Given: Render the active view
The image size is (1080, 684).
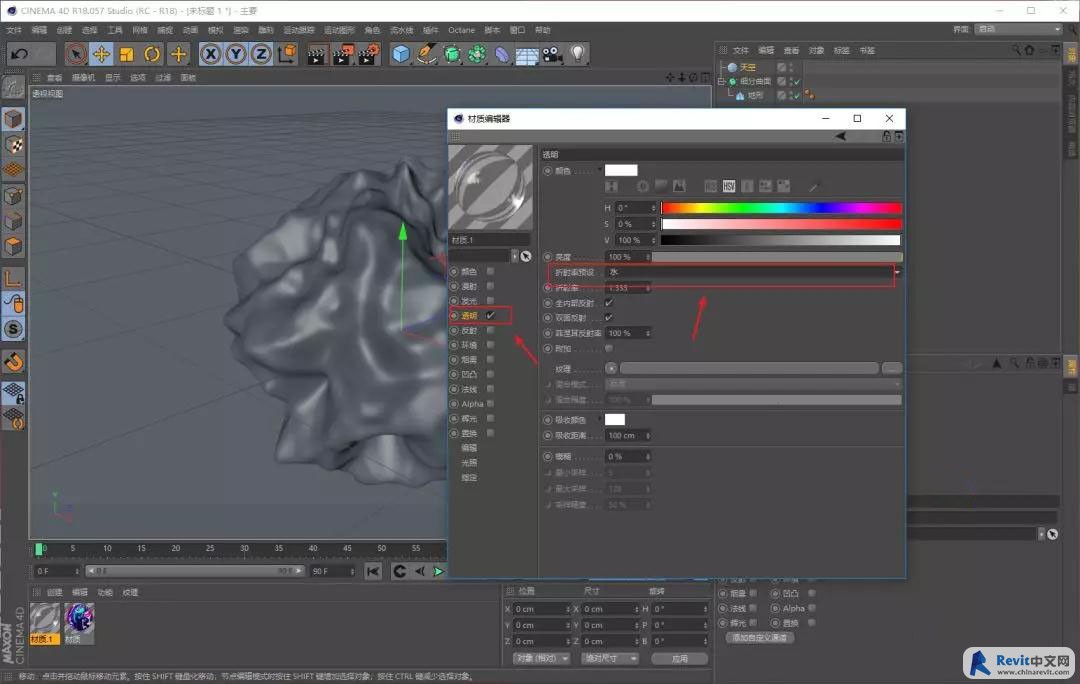Looking at the screenshot, I should [316, 54].
